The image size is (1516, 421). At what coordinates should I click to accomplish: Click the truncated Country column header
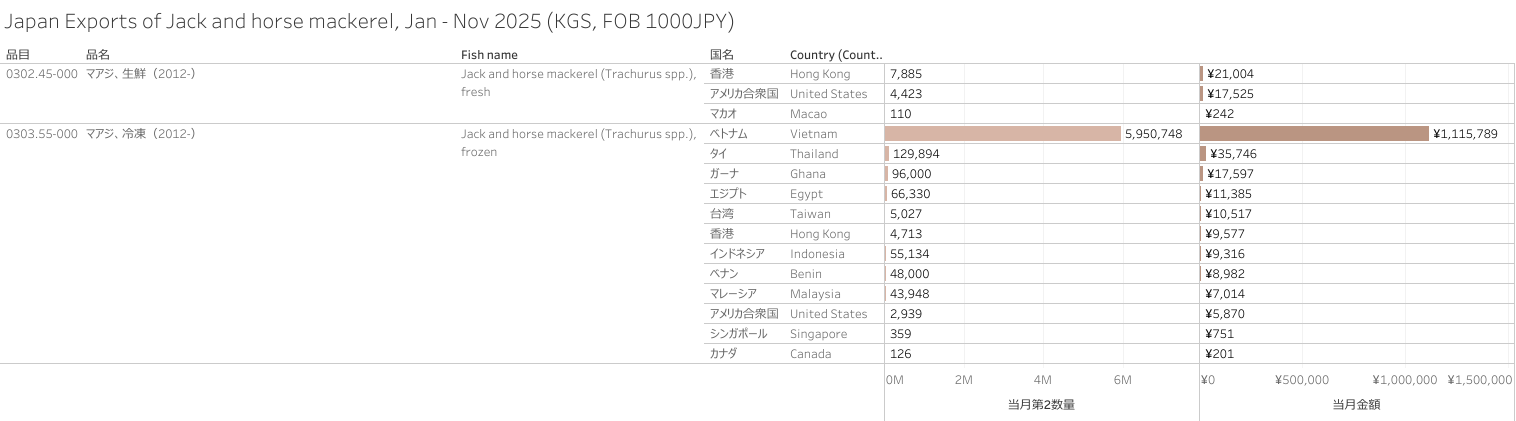835,54
